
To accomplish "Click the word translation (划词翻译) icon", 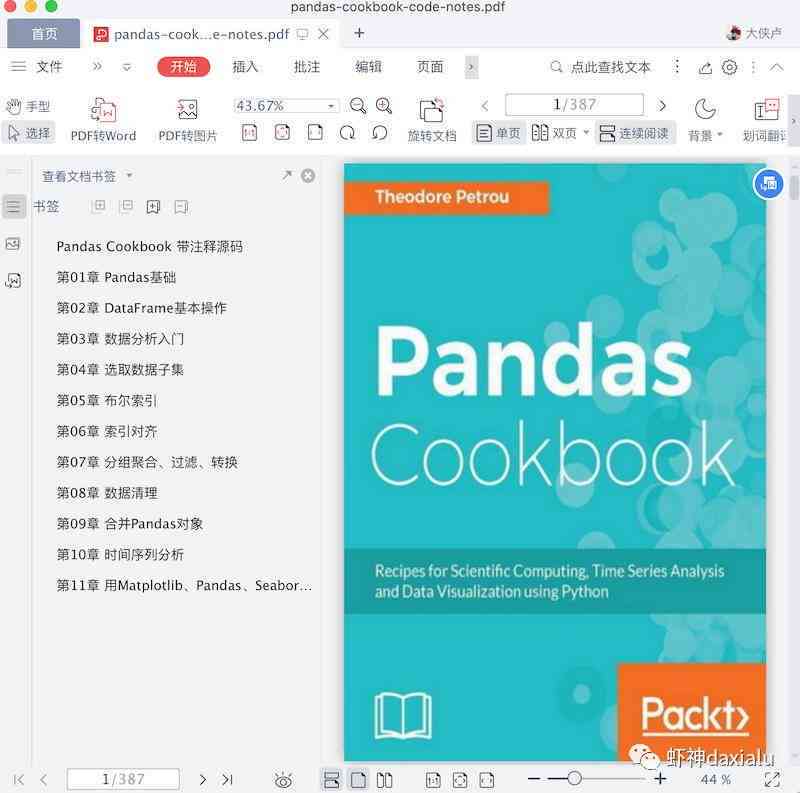I will pos(766,110).
